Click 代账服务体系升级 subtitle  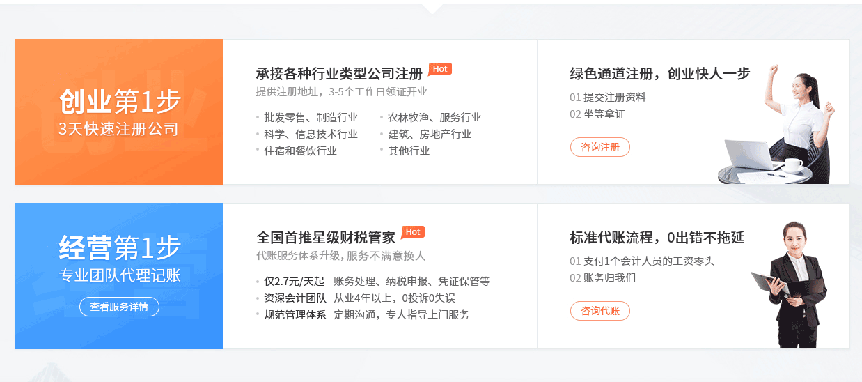click(x=341, y=256)
